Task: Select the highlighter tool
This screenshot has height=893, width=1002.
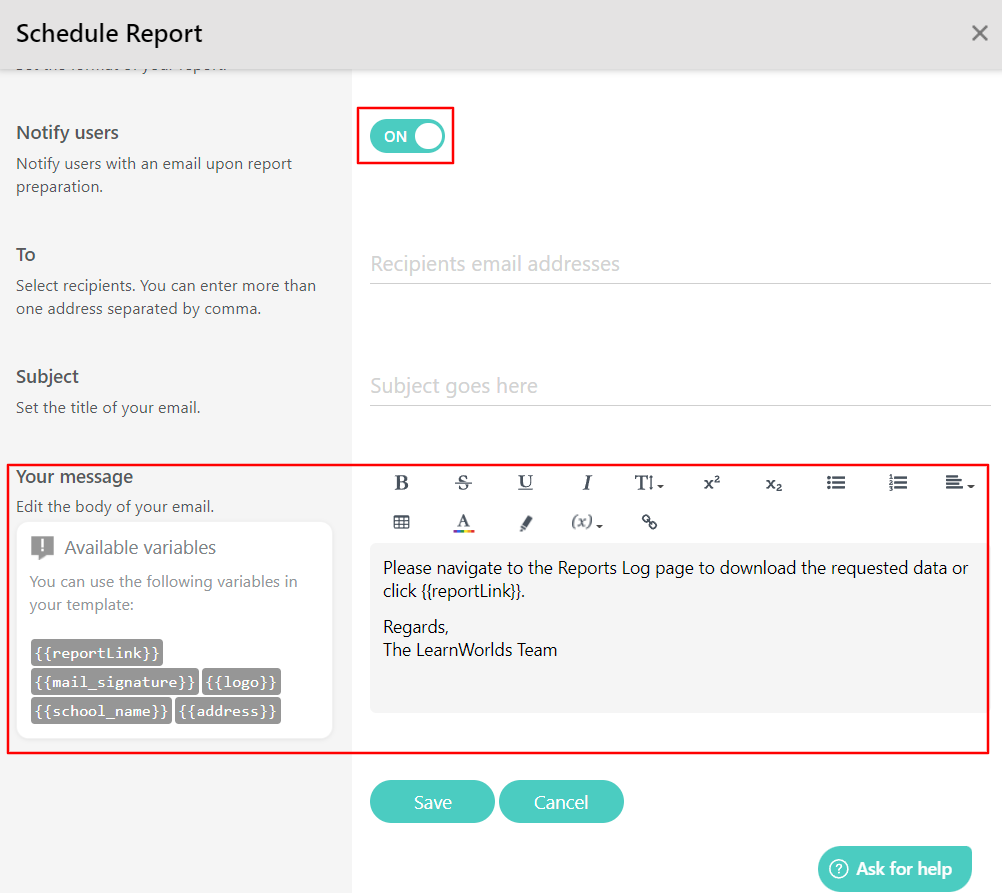Action: [x=525, y=522]
